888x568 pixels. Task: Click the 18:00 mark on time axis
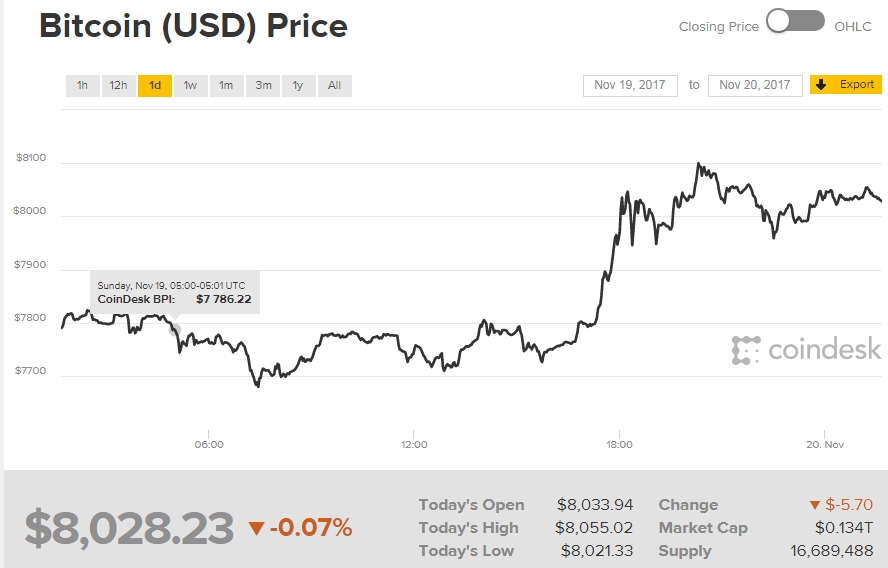pyautogui.click(x=619, y=444)
